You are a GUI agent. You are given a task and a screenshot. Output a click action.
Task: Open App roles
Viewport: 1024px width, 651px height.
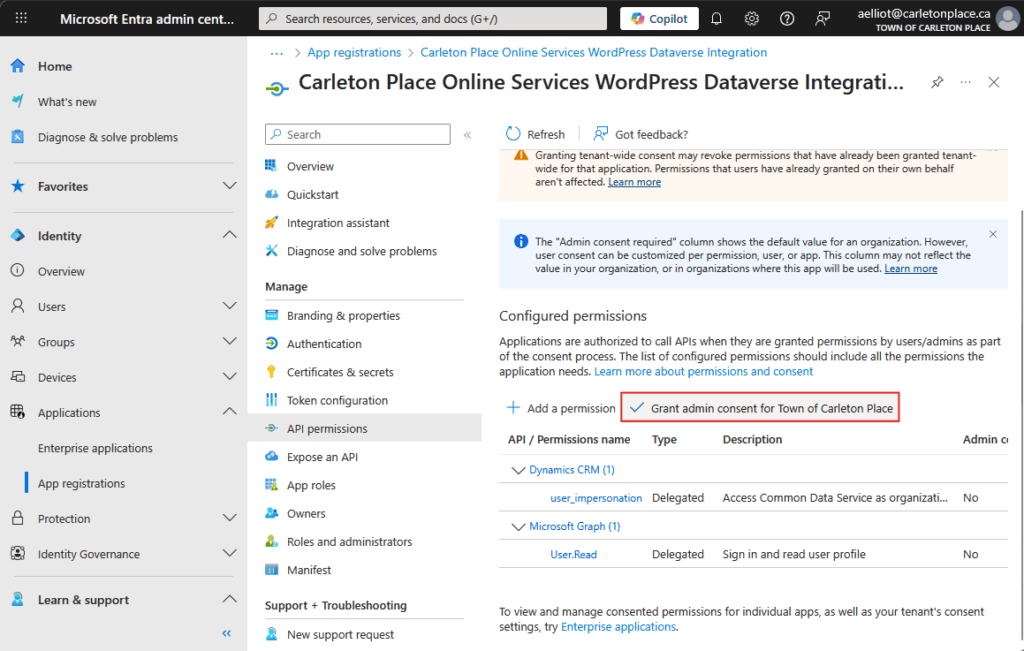click(311, 485)
